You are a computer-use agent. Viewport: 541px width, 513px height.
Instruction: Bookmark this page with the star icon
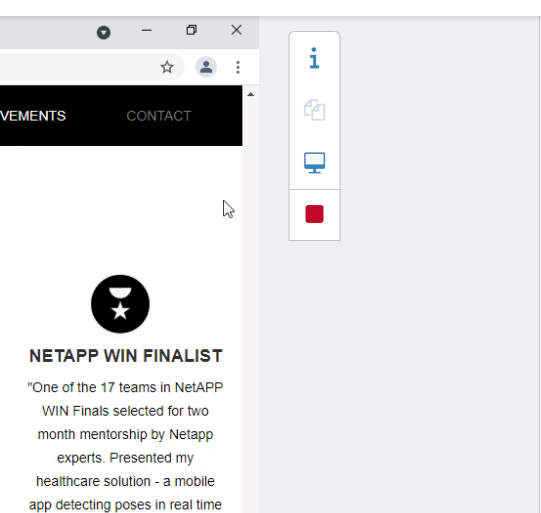coord(167,67)
